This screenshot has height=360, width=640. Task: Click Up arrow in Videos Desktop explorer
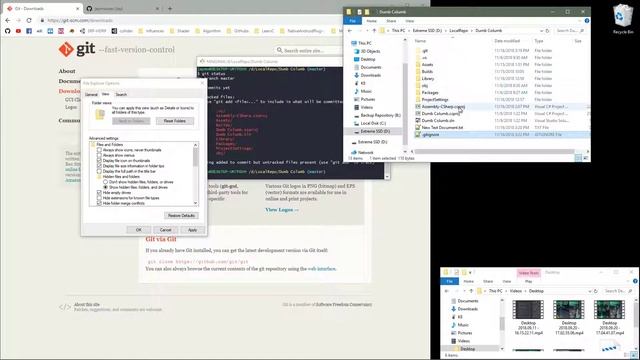[471, 291]
